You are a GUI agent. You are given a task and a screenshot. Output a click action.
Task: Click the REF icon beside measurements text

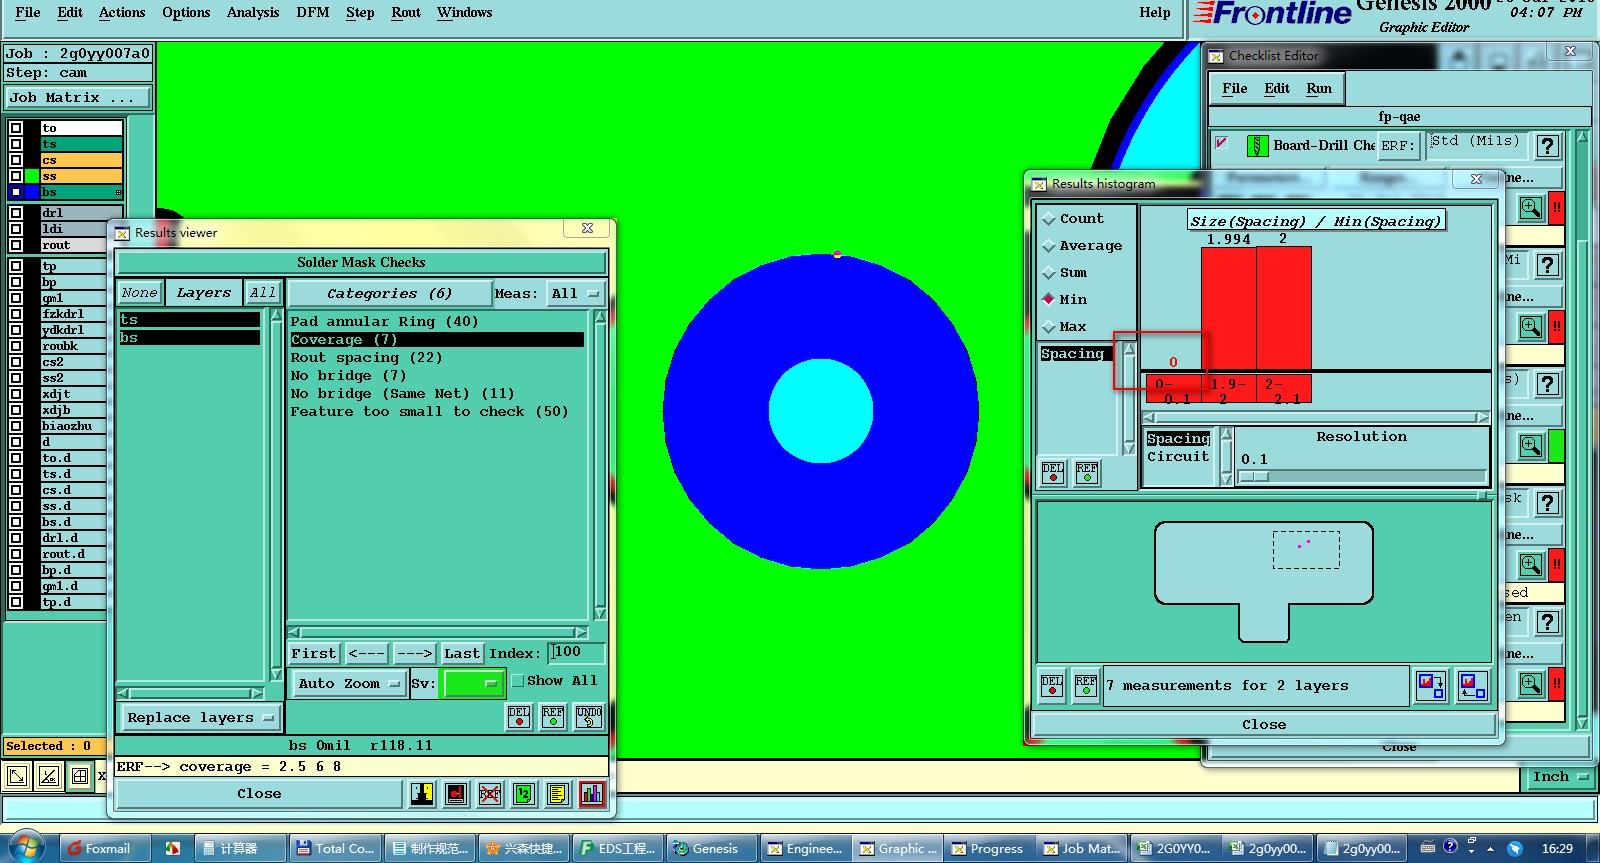coord(1086,685)
